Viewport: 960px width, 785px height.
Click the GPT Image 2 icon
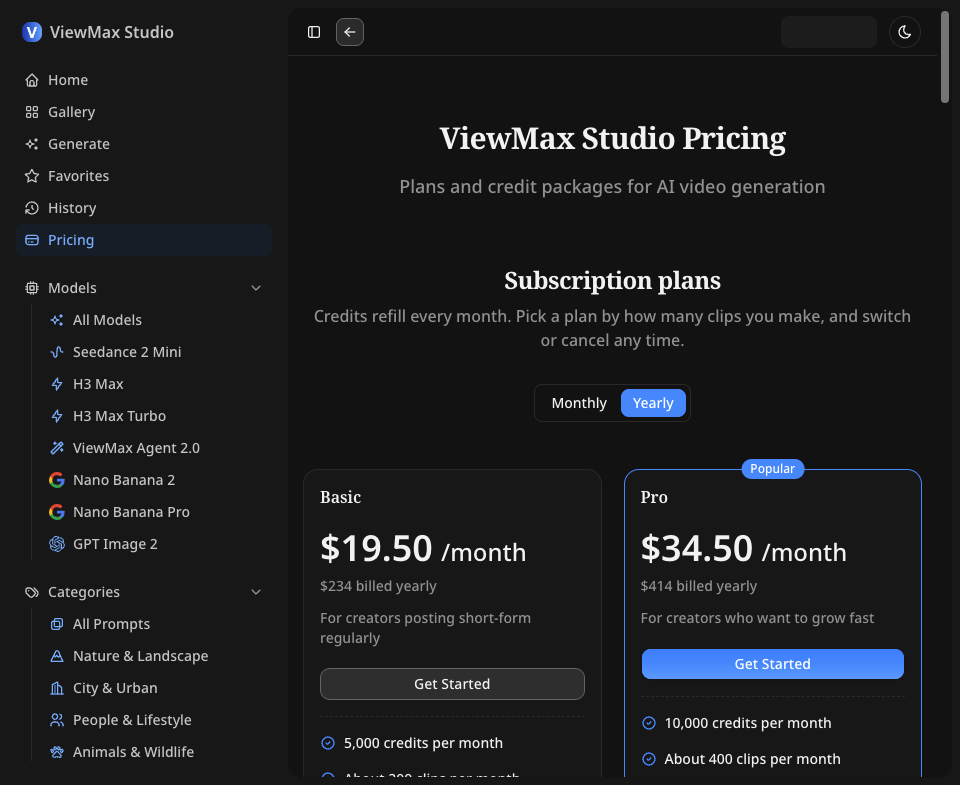click(x=57, y=544)
